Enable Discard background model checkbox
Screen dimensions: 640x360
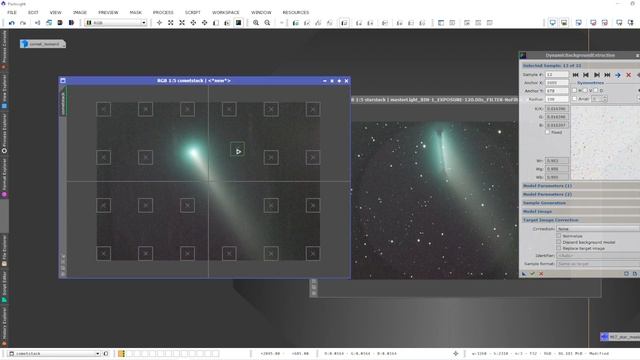pyautogui.click(x=559, y=242)
